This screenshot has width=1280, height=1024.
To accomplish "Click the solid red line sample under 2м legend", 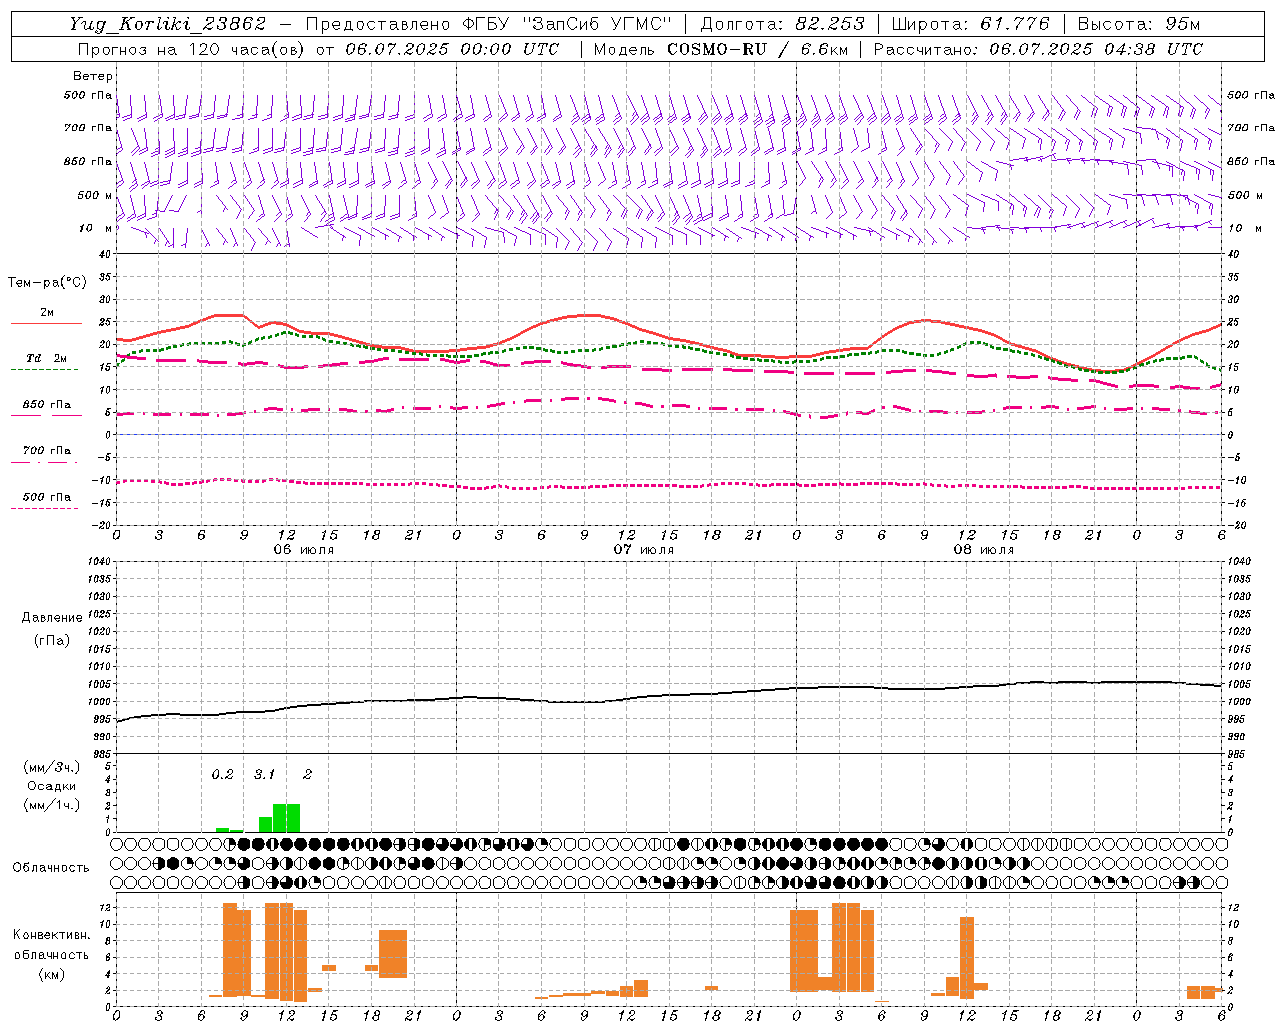I will coord(46,324).
